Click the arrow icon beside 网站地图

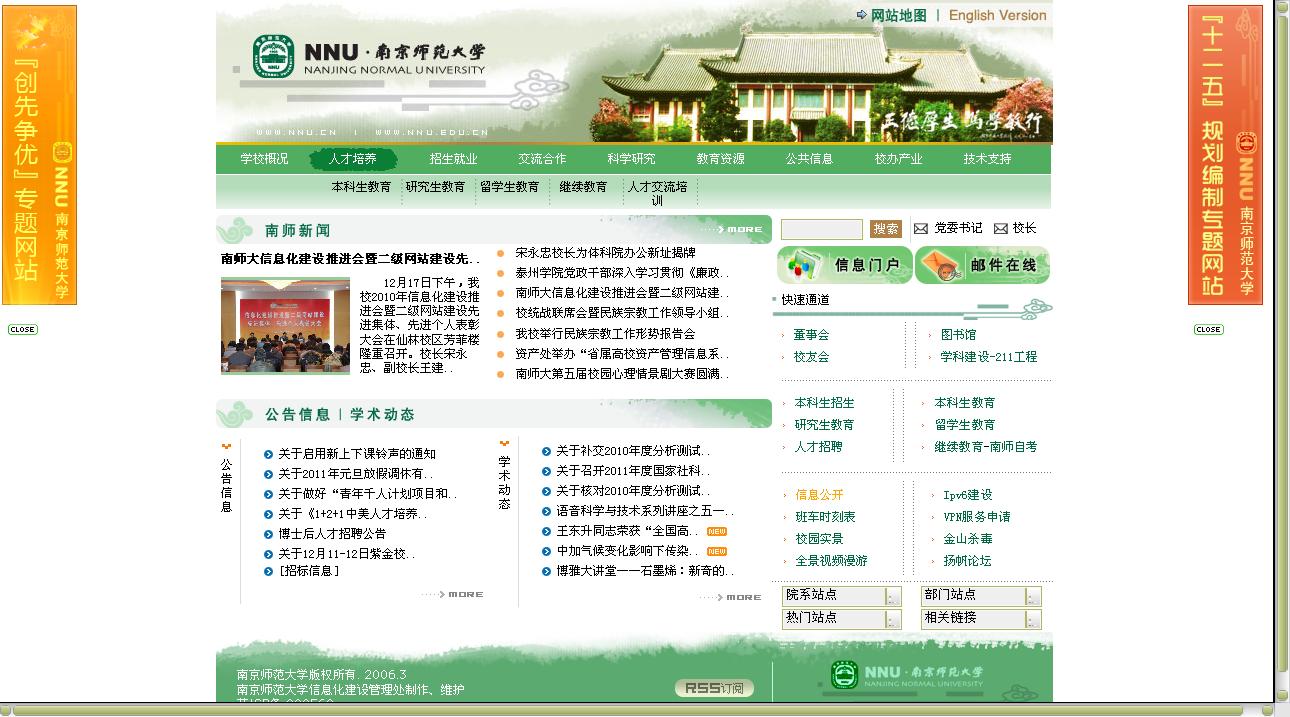862,15
